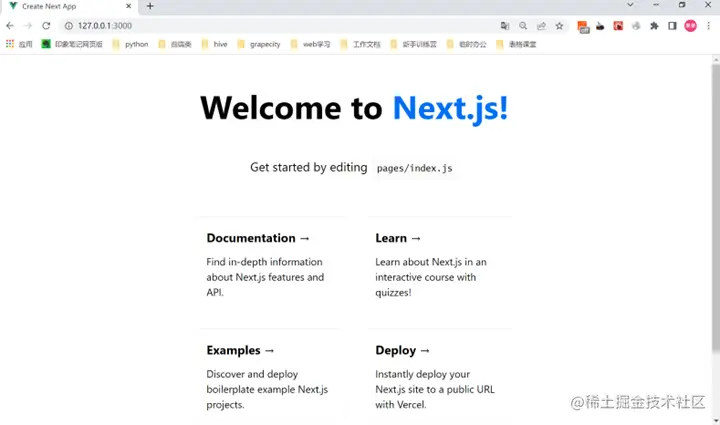Click the gray faded extension icon
The height and width of the screenshot is (425, 720).
tap(636, 26)
